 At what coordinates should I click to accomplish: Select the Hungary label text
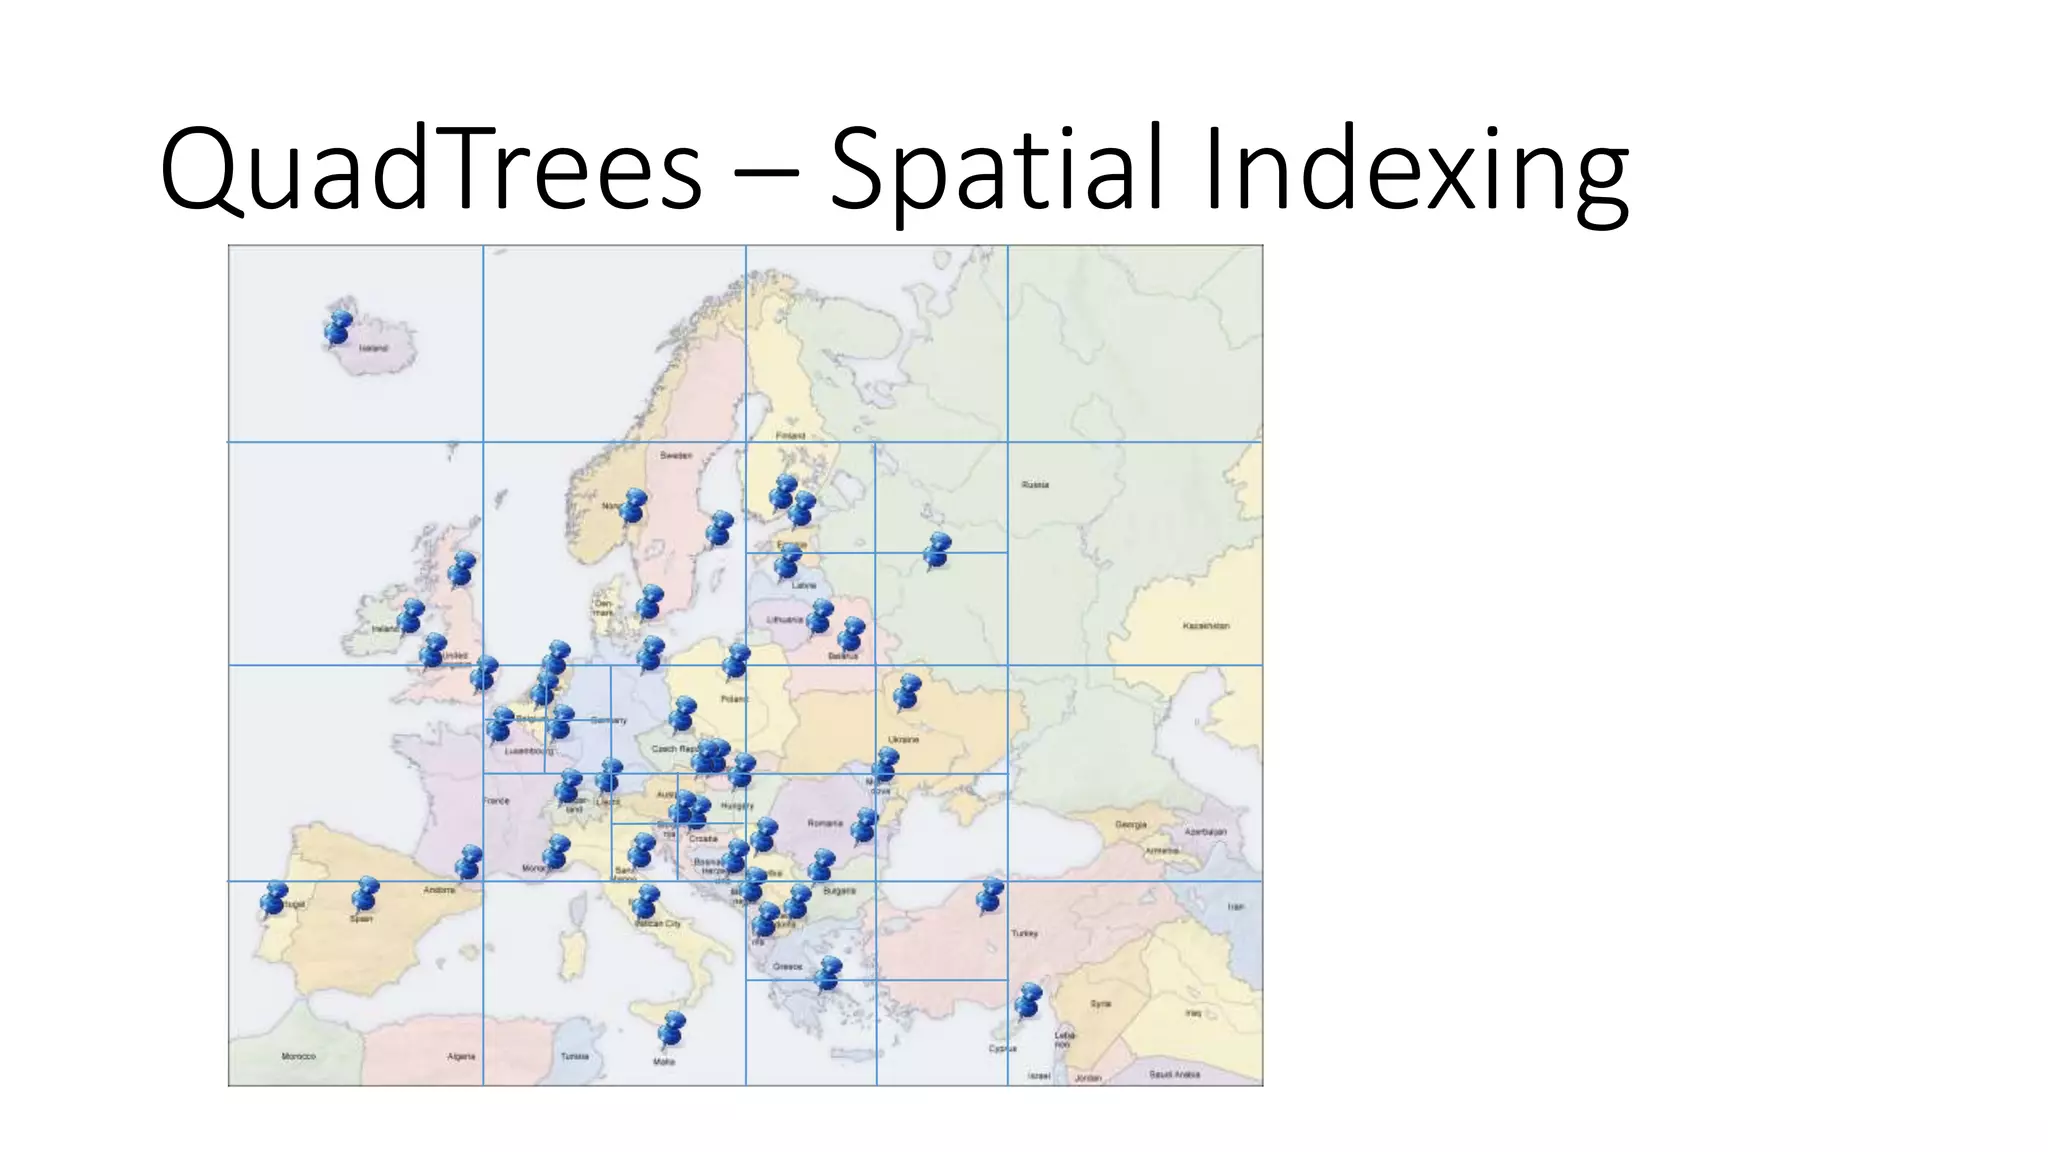737,805
